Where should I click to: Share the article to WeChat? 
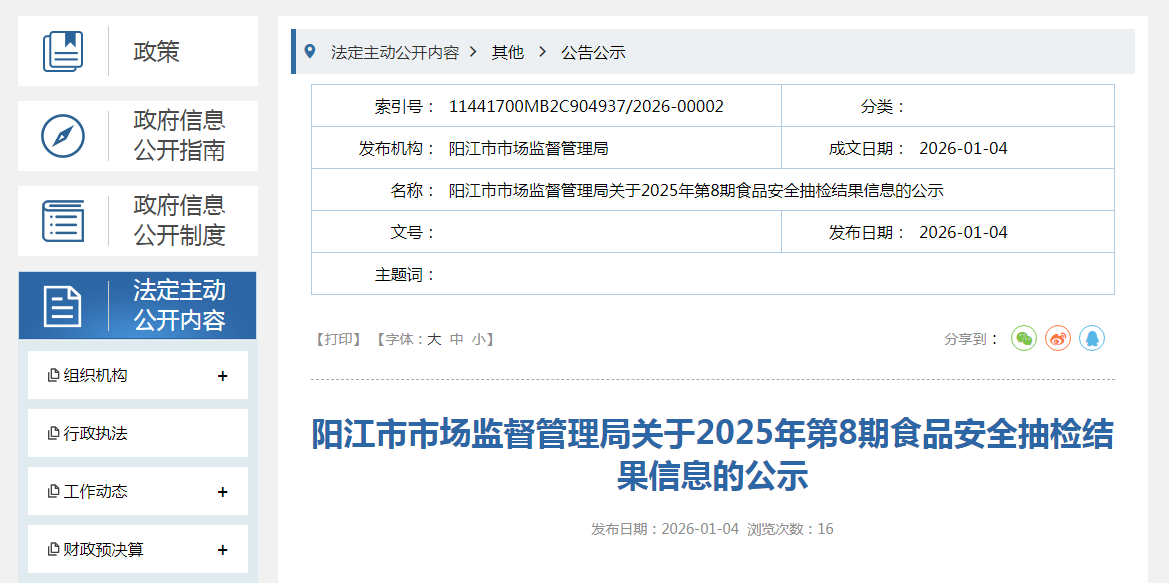coord(1023,339)
